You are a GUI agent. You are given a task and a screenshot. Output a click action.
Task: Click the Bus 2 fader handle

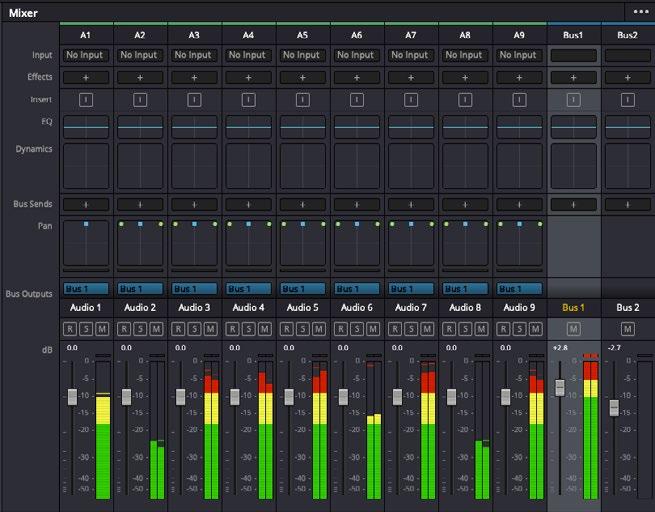[x=614, y=407]
